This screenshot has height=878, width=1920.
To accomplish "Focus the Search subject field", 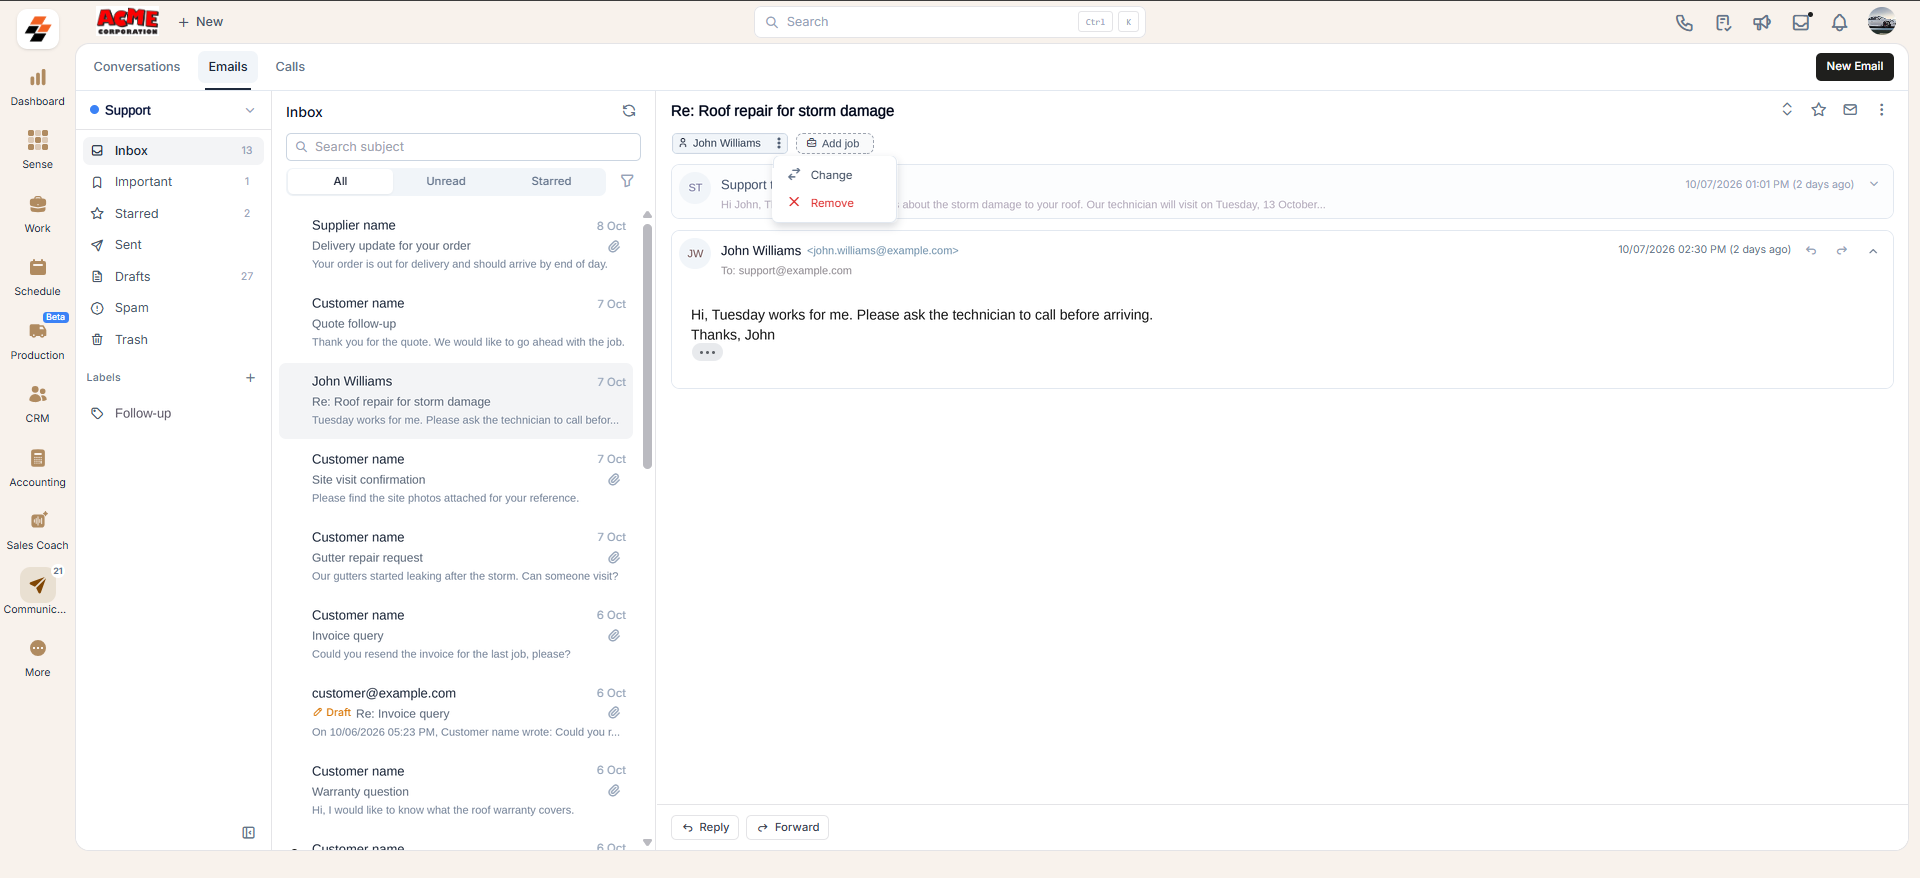I will (463, 147).
